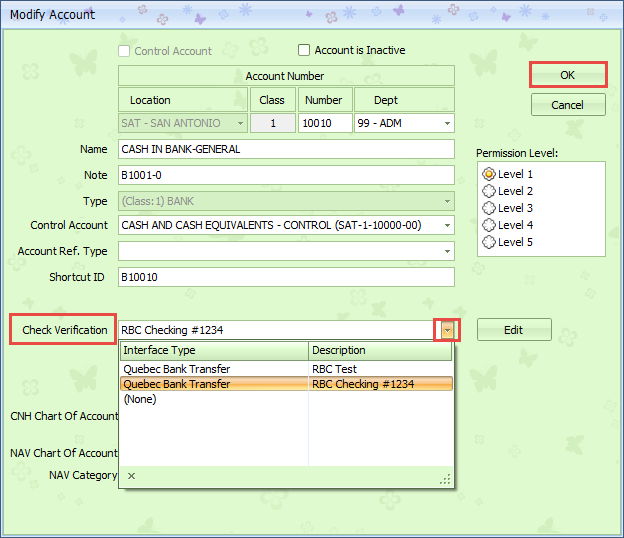
Task: Select Level 2 permission radio
Action: click(x=489, y=191)
